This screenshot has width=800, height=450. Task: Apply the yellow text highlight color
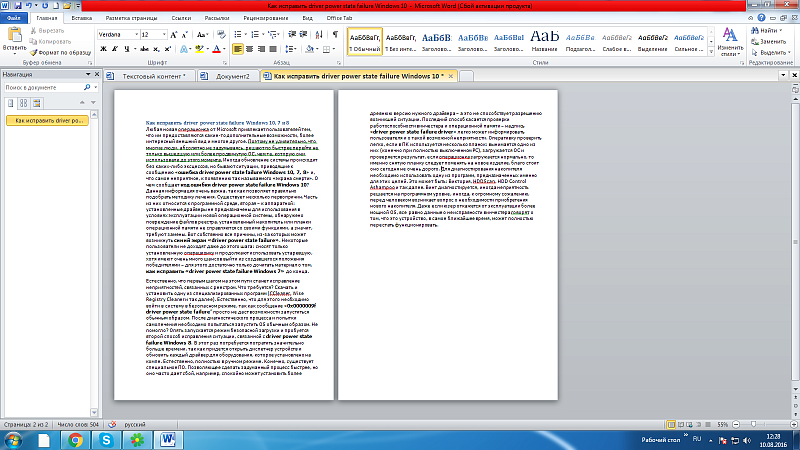pos(199,49)
